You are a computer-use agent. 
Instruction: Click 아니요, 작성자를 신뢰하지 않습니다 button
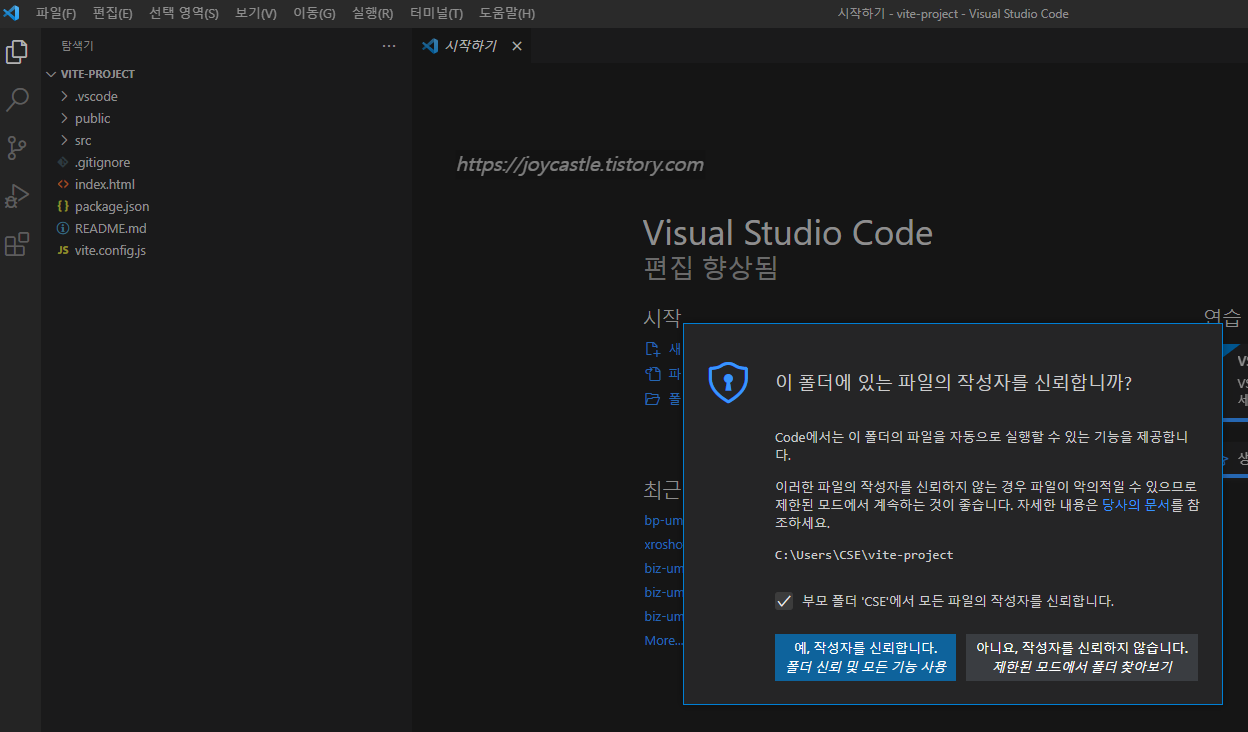pos(1082,657)
